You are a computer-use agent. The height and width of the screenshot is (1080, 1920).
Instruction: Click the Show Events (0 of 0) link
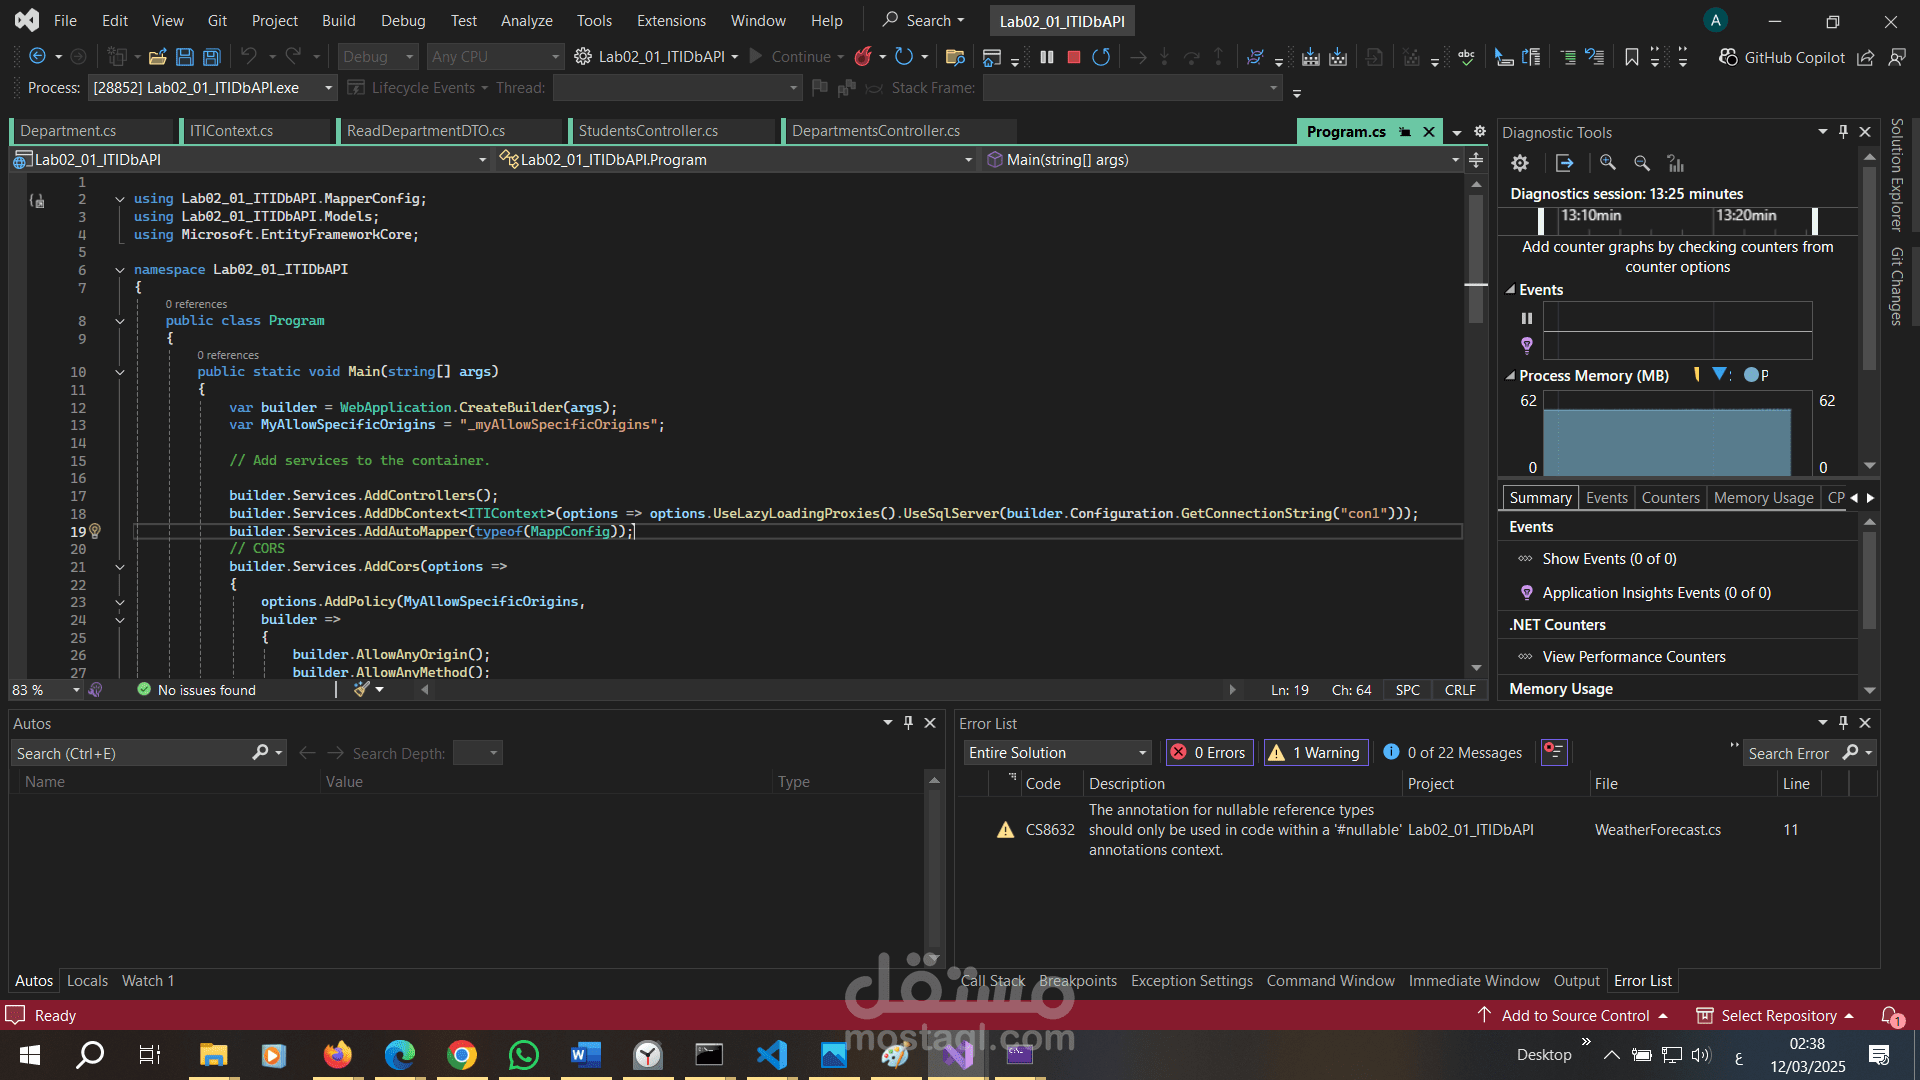tap(1608, 559)
